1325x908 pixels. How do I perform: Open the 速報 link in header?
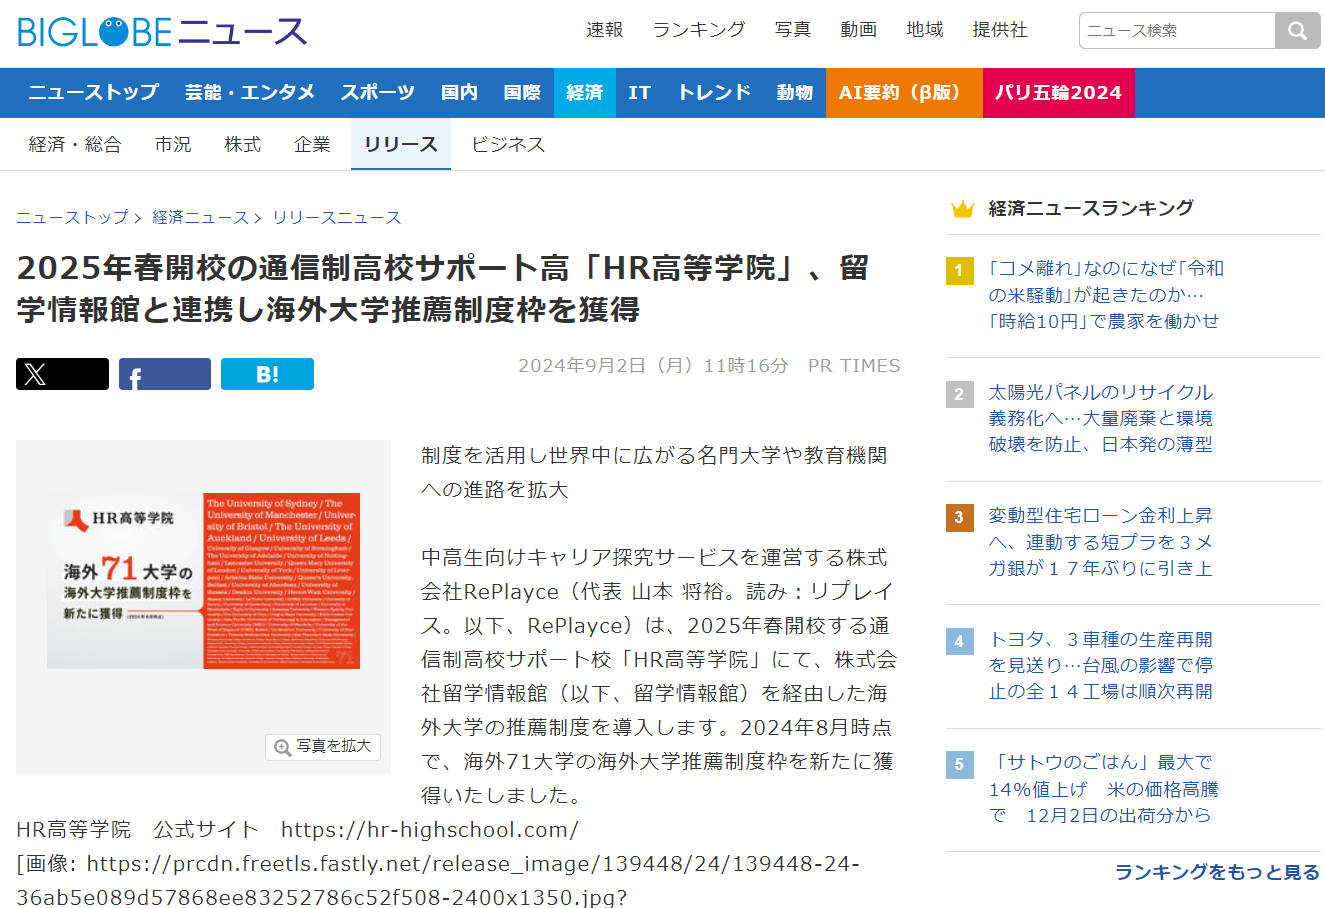605,30
